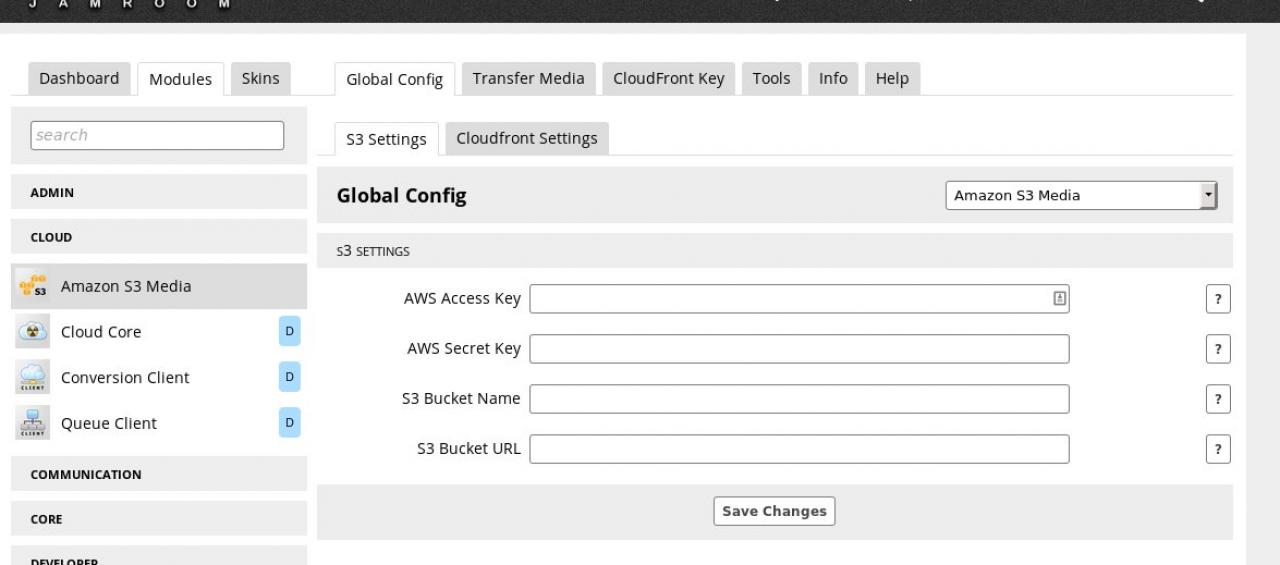Expand the ADMIN module category
The height and width of the screenshot is (565, 1280).
[158, 193]
